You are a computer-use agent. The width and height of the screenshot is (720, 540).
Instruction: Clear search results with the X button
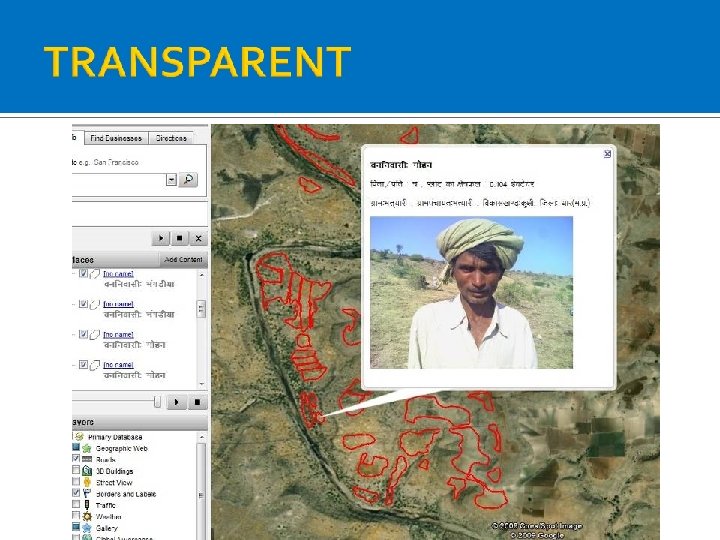[198, 238]
